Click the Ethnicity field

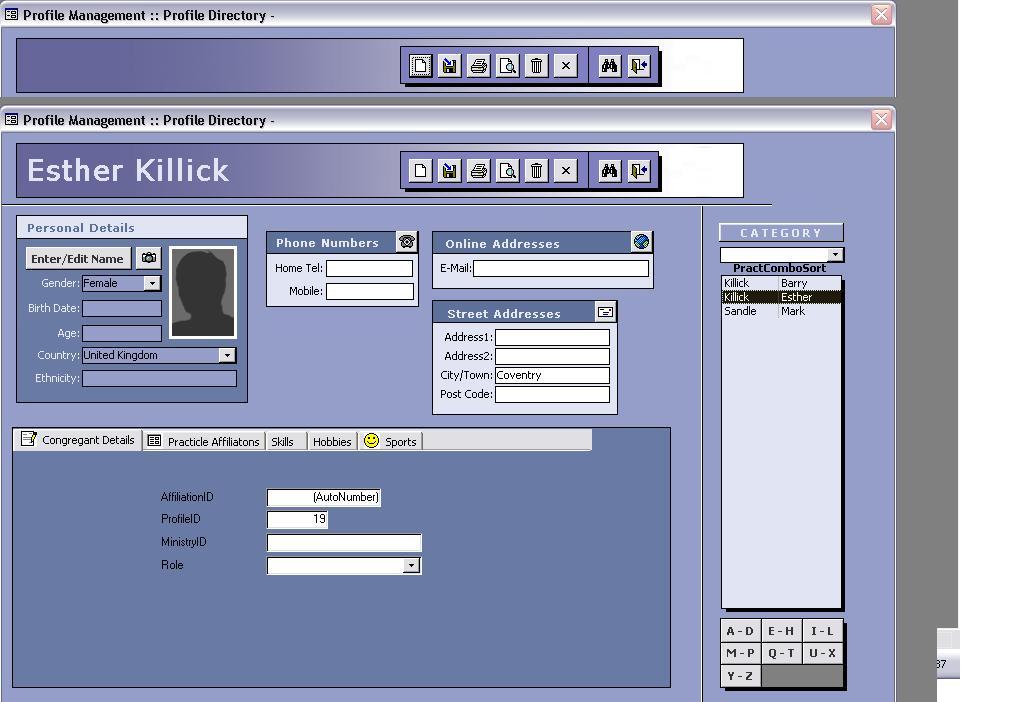pyautogui.click(x=159, y=378)
